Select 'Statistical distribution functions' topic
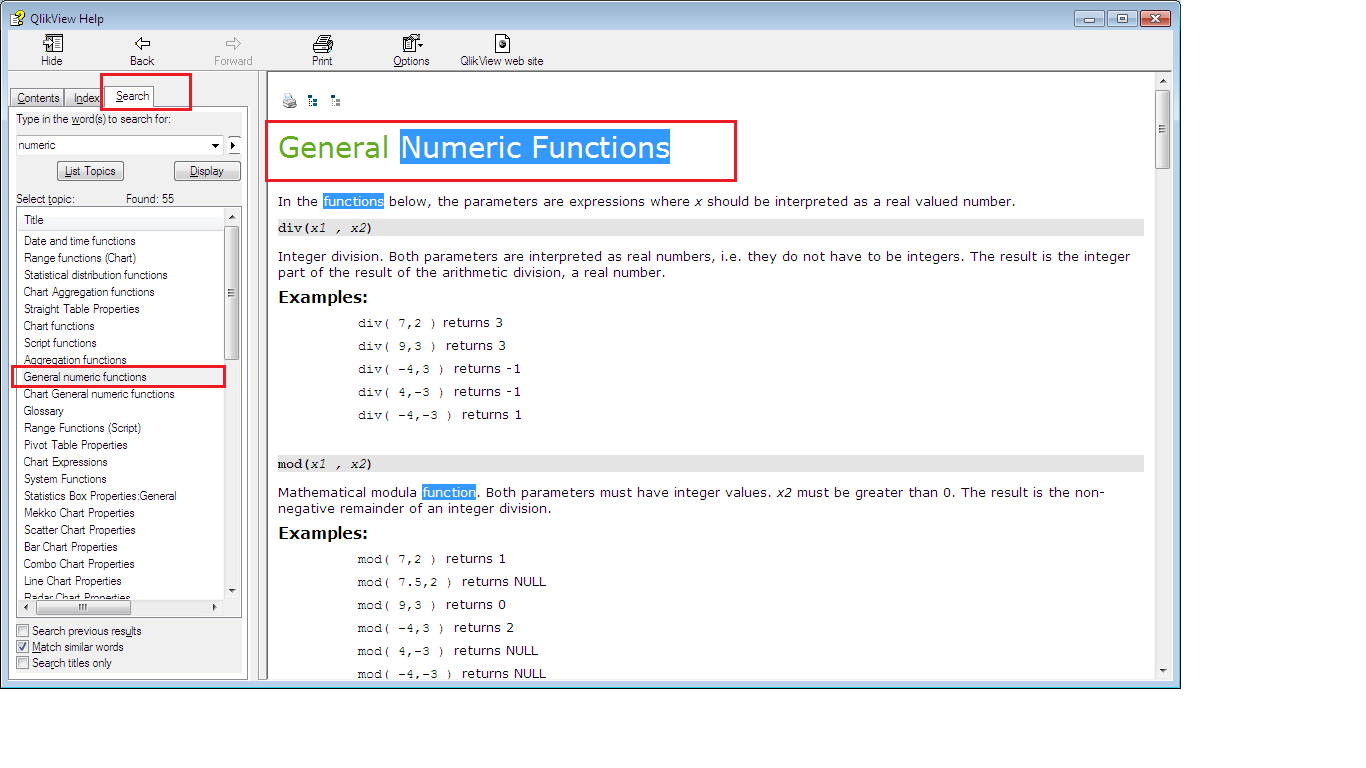 96,275
